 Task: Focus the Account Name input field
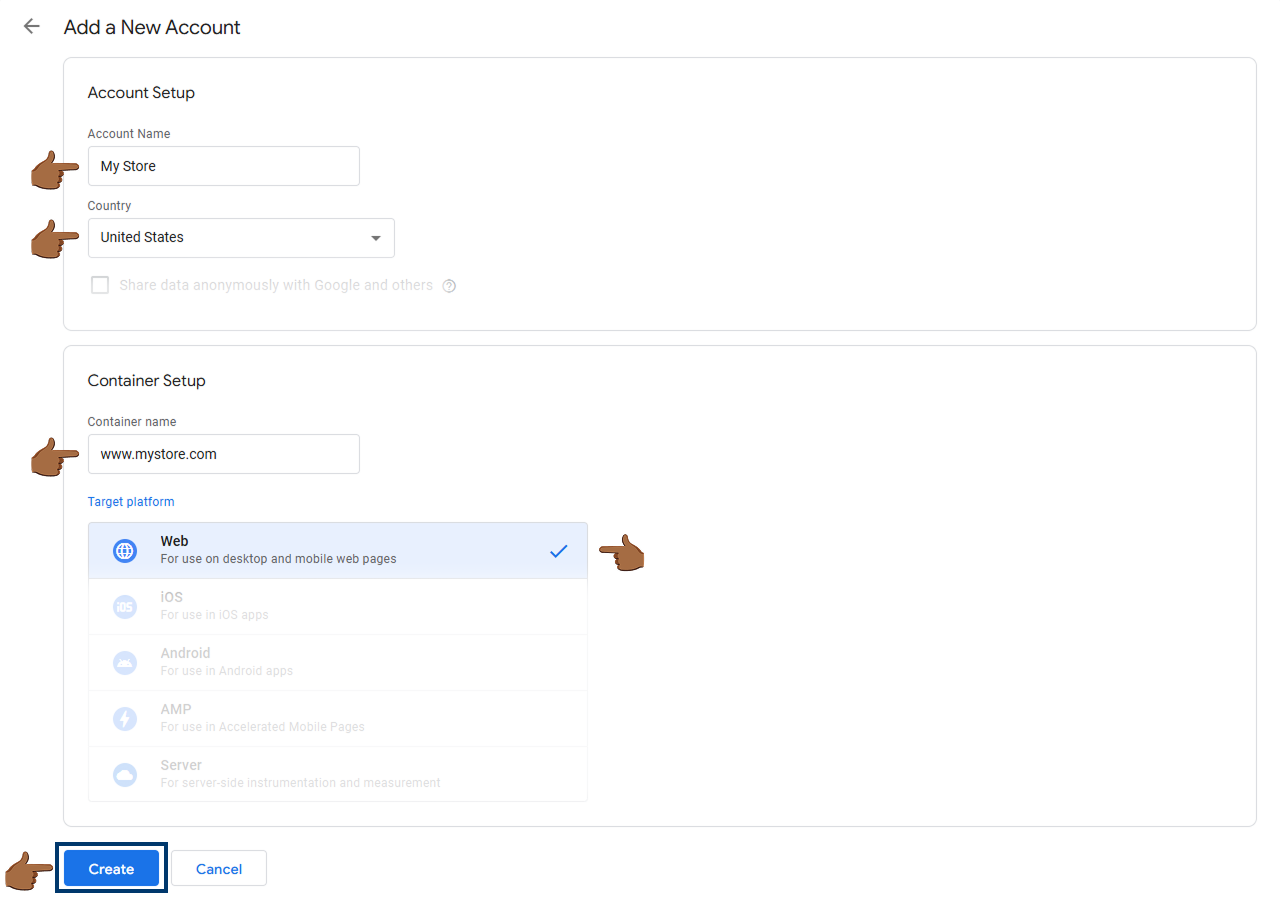point(224,166)
